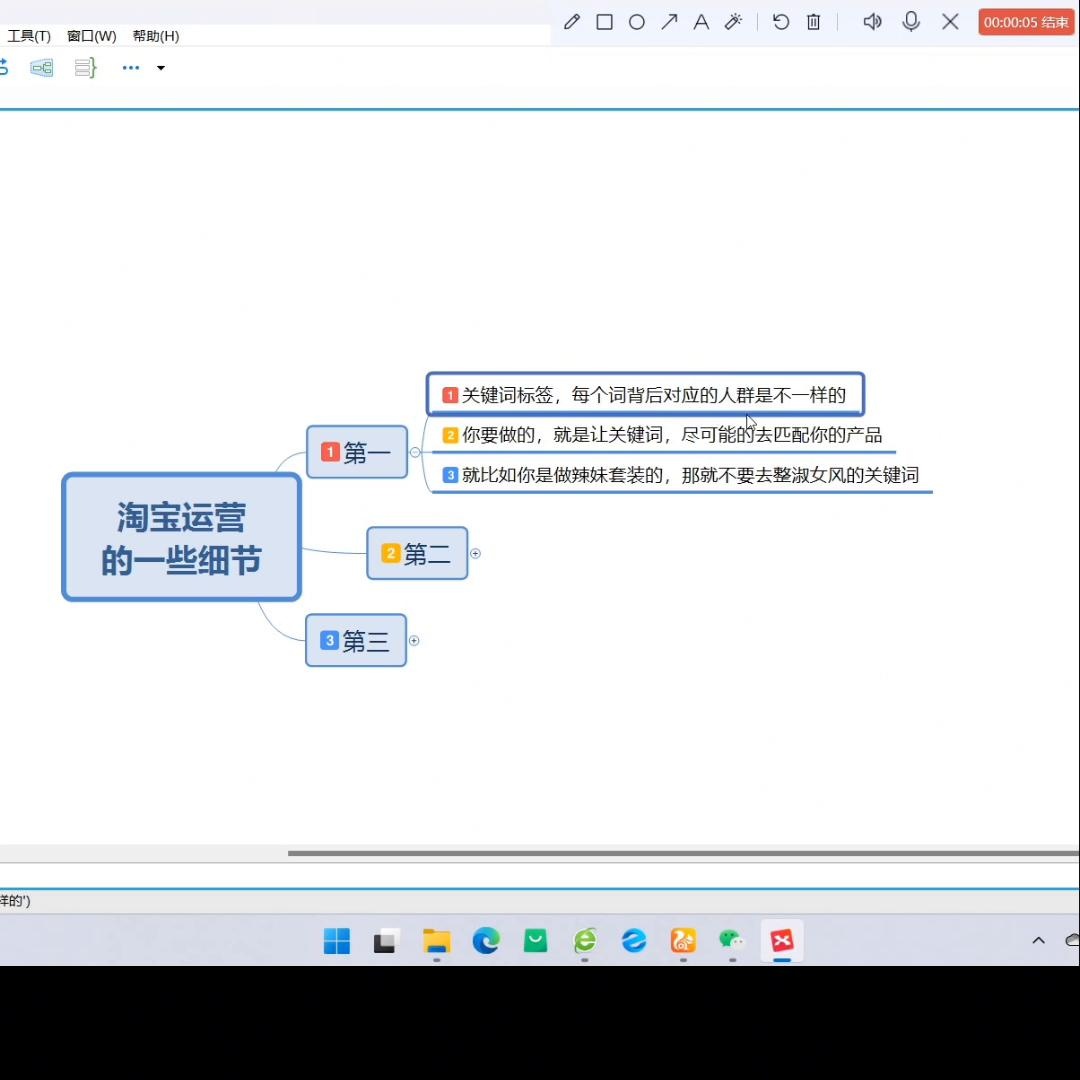Close the recording annotation toolbar

point(951,22)
